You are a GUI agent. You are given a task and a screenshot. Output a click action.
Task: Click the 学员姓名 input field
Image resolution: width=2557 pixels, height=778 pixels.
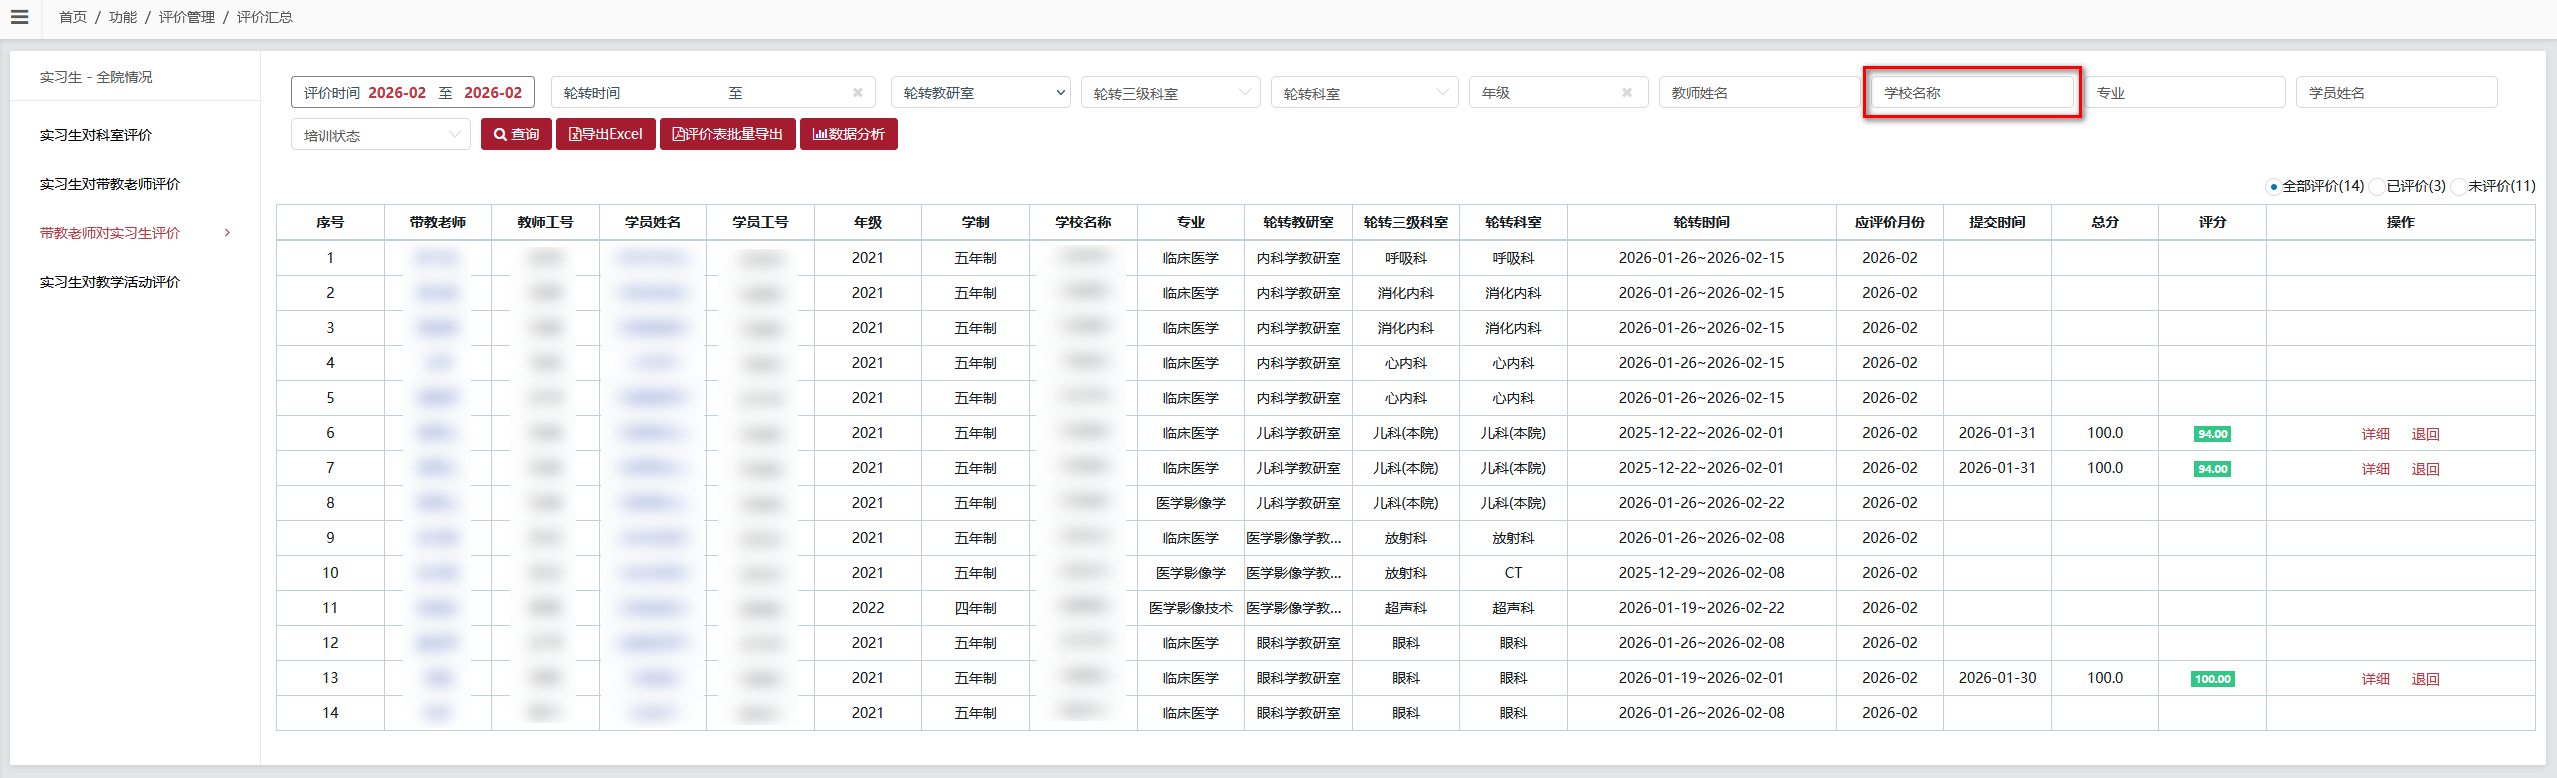pos(2396,93)
